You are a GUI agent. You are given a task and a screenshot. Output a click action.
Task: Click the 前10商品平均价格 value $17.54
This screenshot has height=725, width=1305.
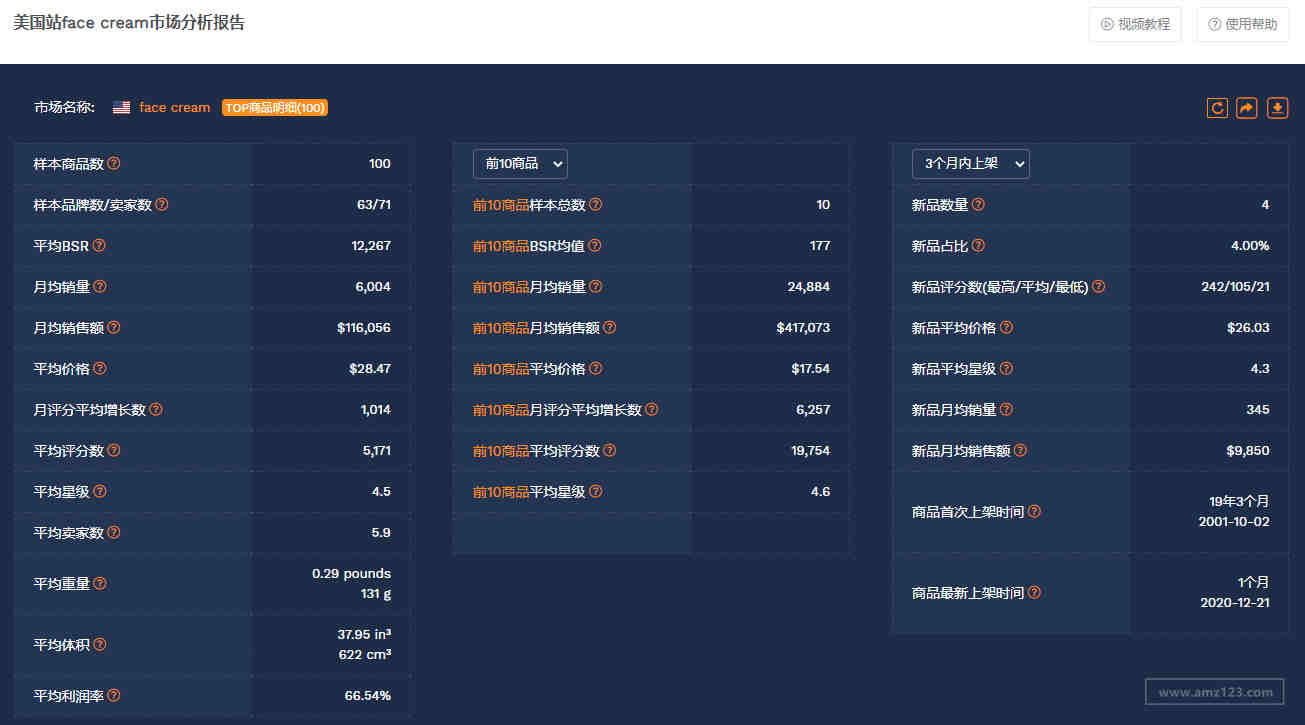810,369
